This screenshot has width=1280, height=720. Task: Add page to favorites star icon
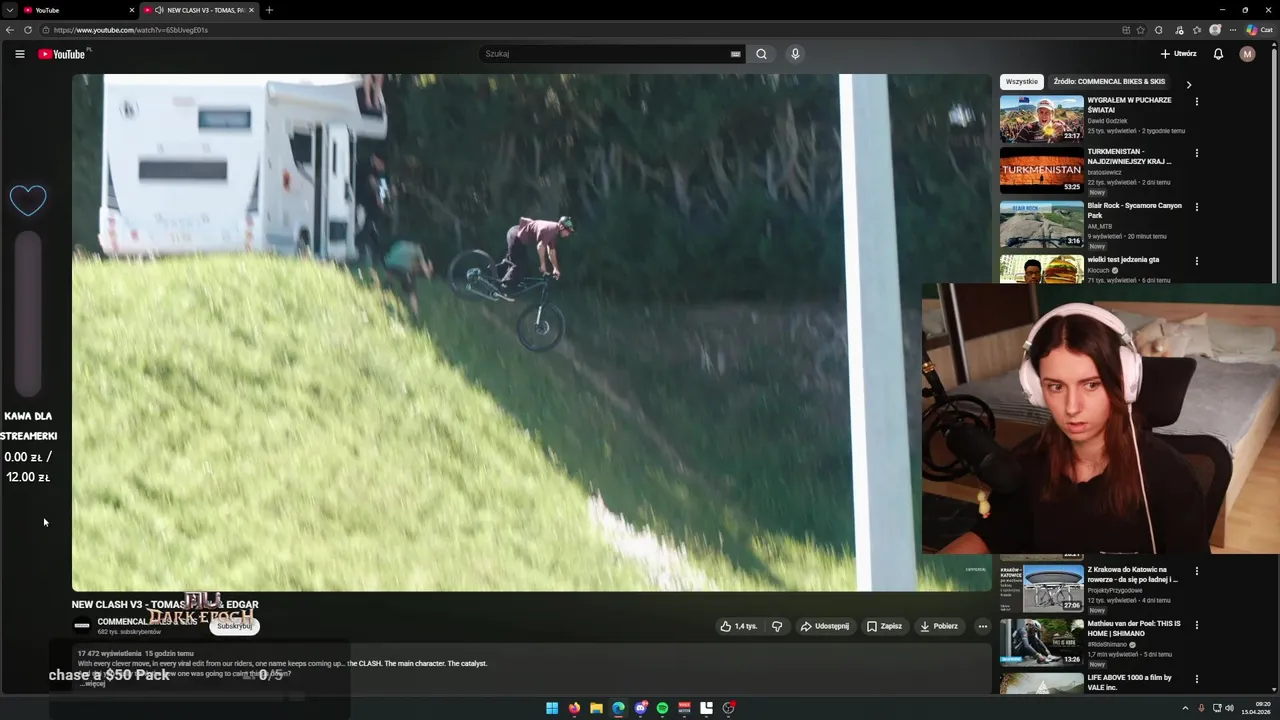[1141, 30]
